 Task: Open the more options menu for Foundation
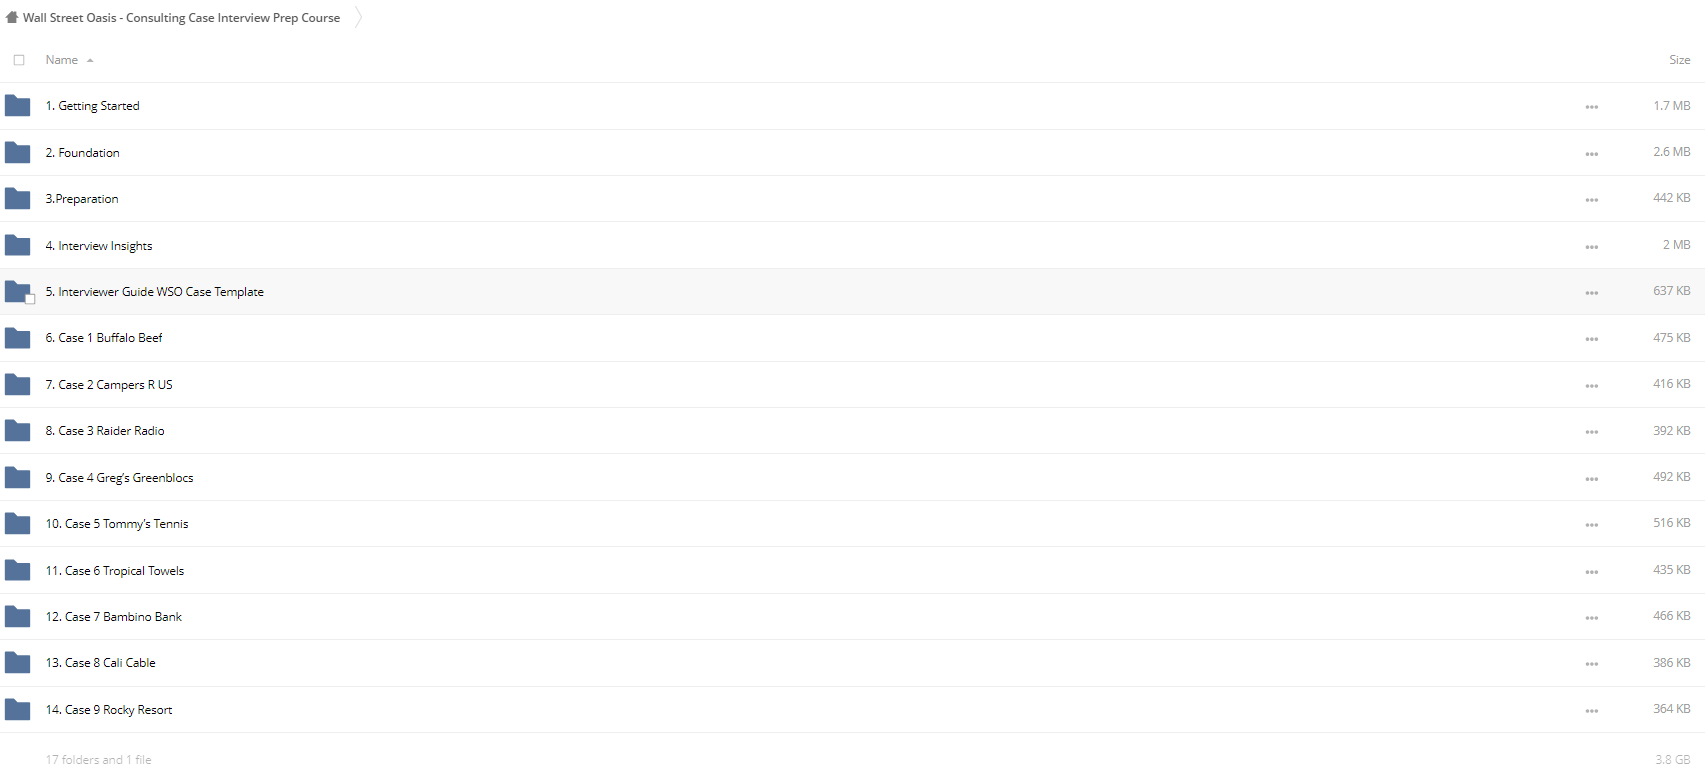[1591, 154]
